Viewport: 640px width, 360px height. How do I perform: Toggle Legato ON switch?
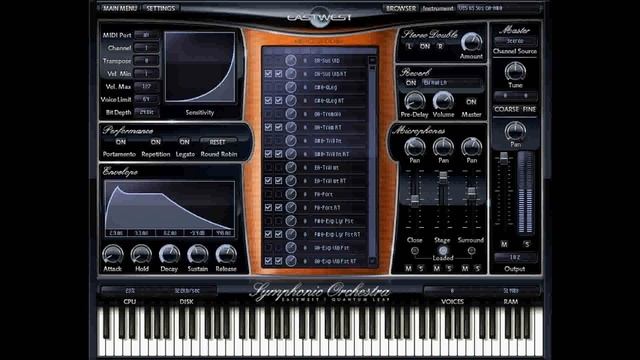click(x=184, y=142)
